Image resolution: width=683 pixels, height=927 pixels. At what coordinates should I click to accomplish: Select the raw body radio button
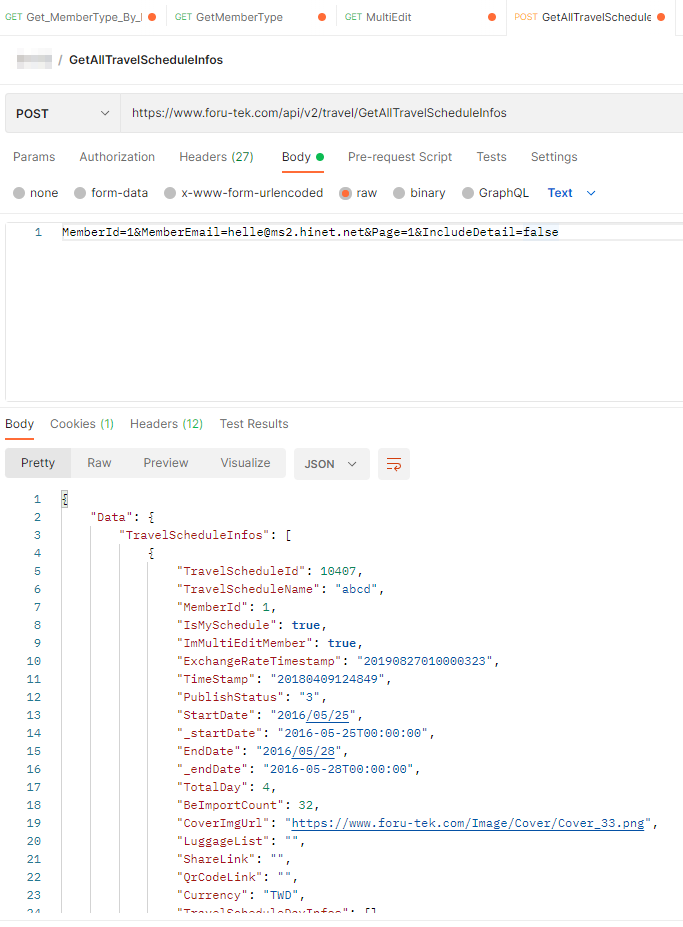coord(345,193)
